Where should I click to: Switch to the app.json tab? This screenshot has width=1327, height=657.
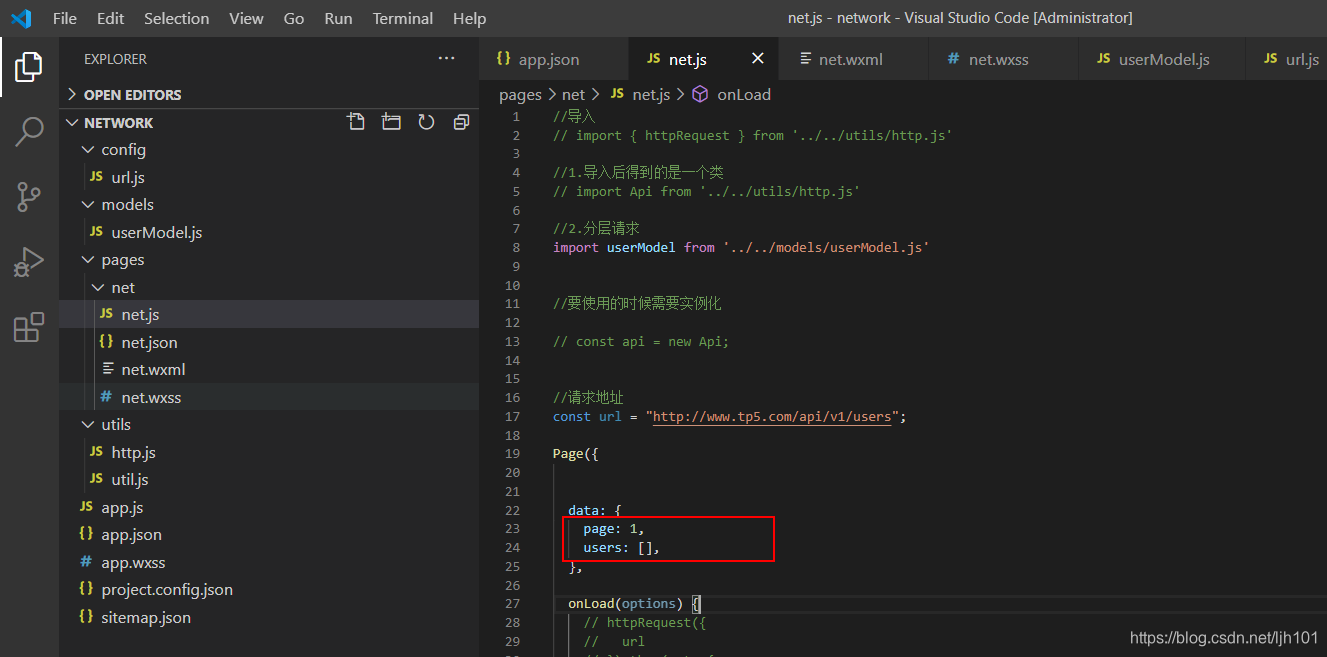[x=554, y=59]
